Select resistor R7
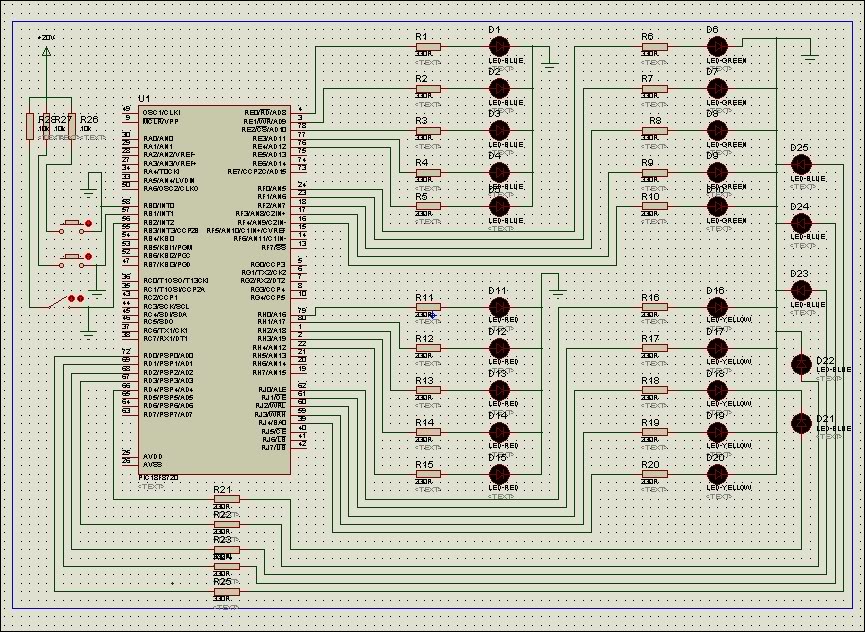 pyautogui.click(x=655, y=89)
